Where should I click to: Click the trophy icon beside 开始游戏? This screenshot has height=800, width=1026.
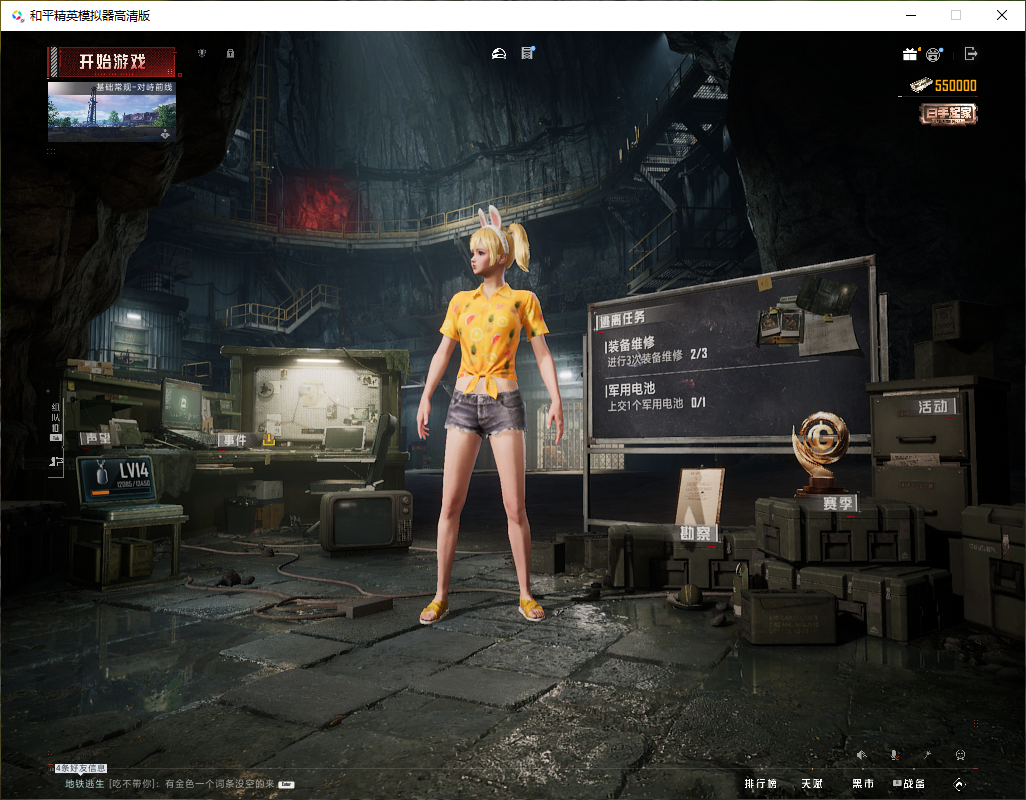click(202, 54)
